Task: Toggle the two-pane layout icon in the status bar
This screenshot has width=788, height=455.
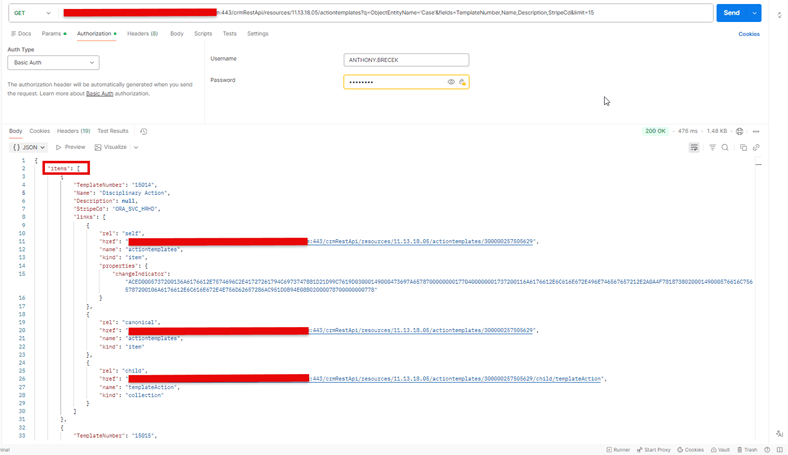Action: (779, 450)
